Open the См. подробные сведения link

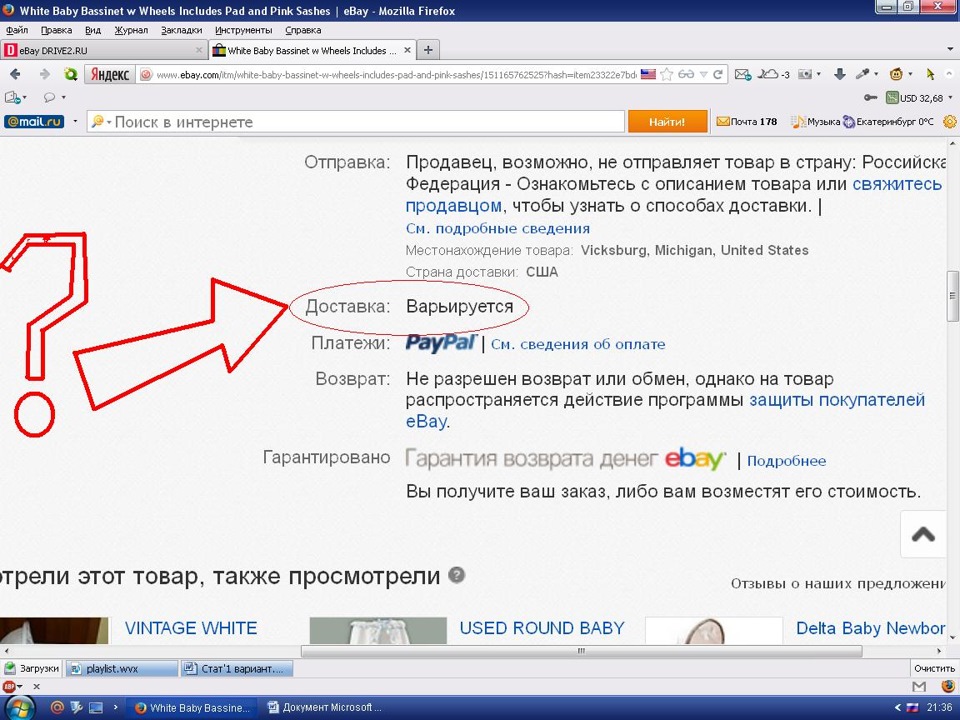coord(498,228)
